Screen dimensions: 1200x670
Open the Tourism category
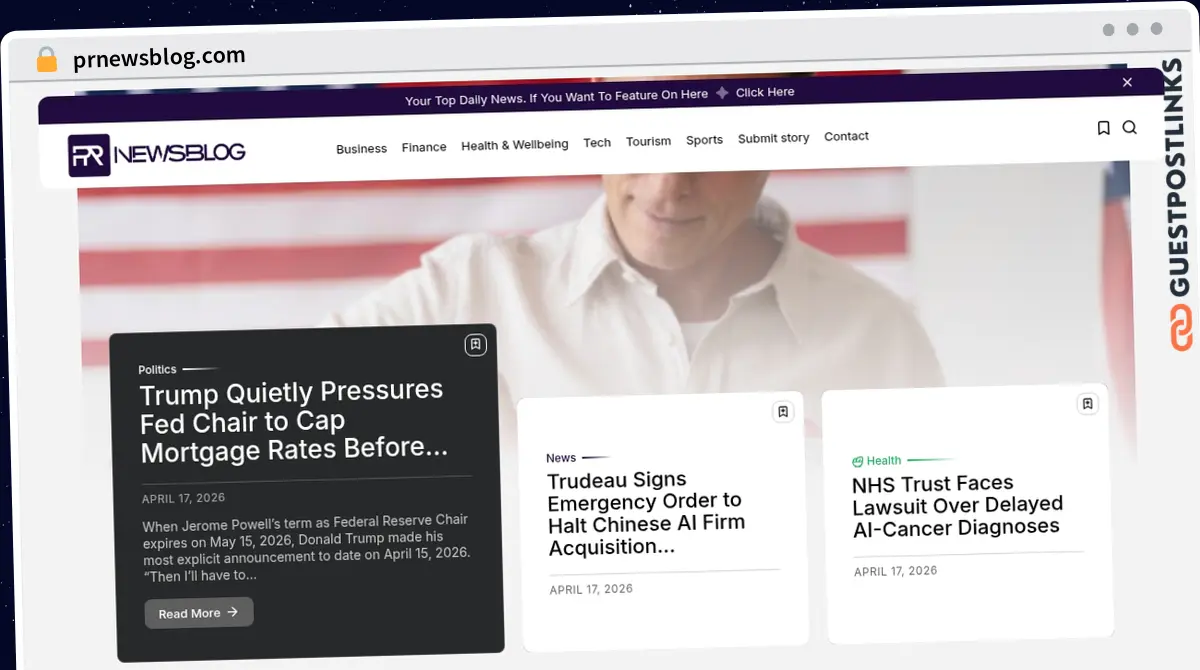pyautogui.click(x=648, y=141)
